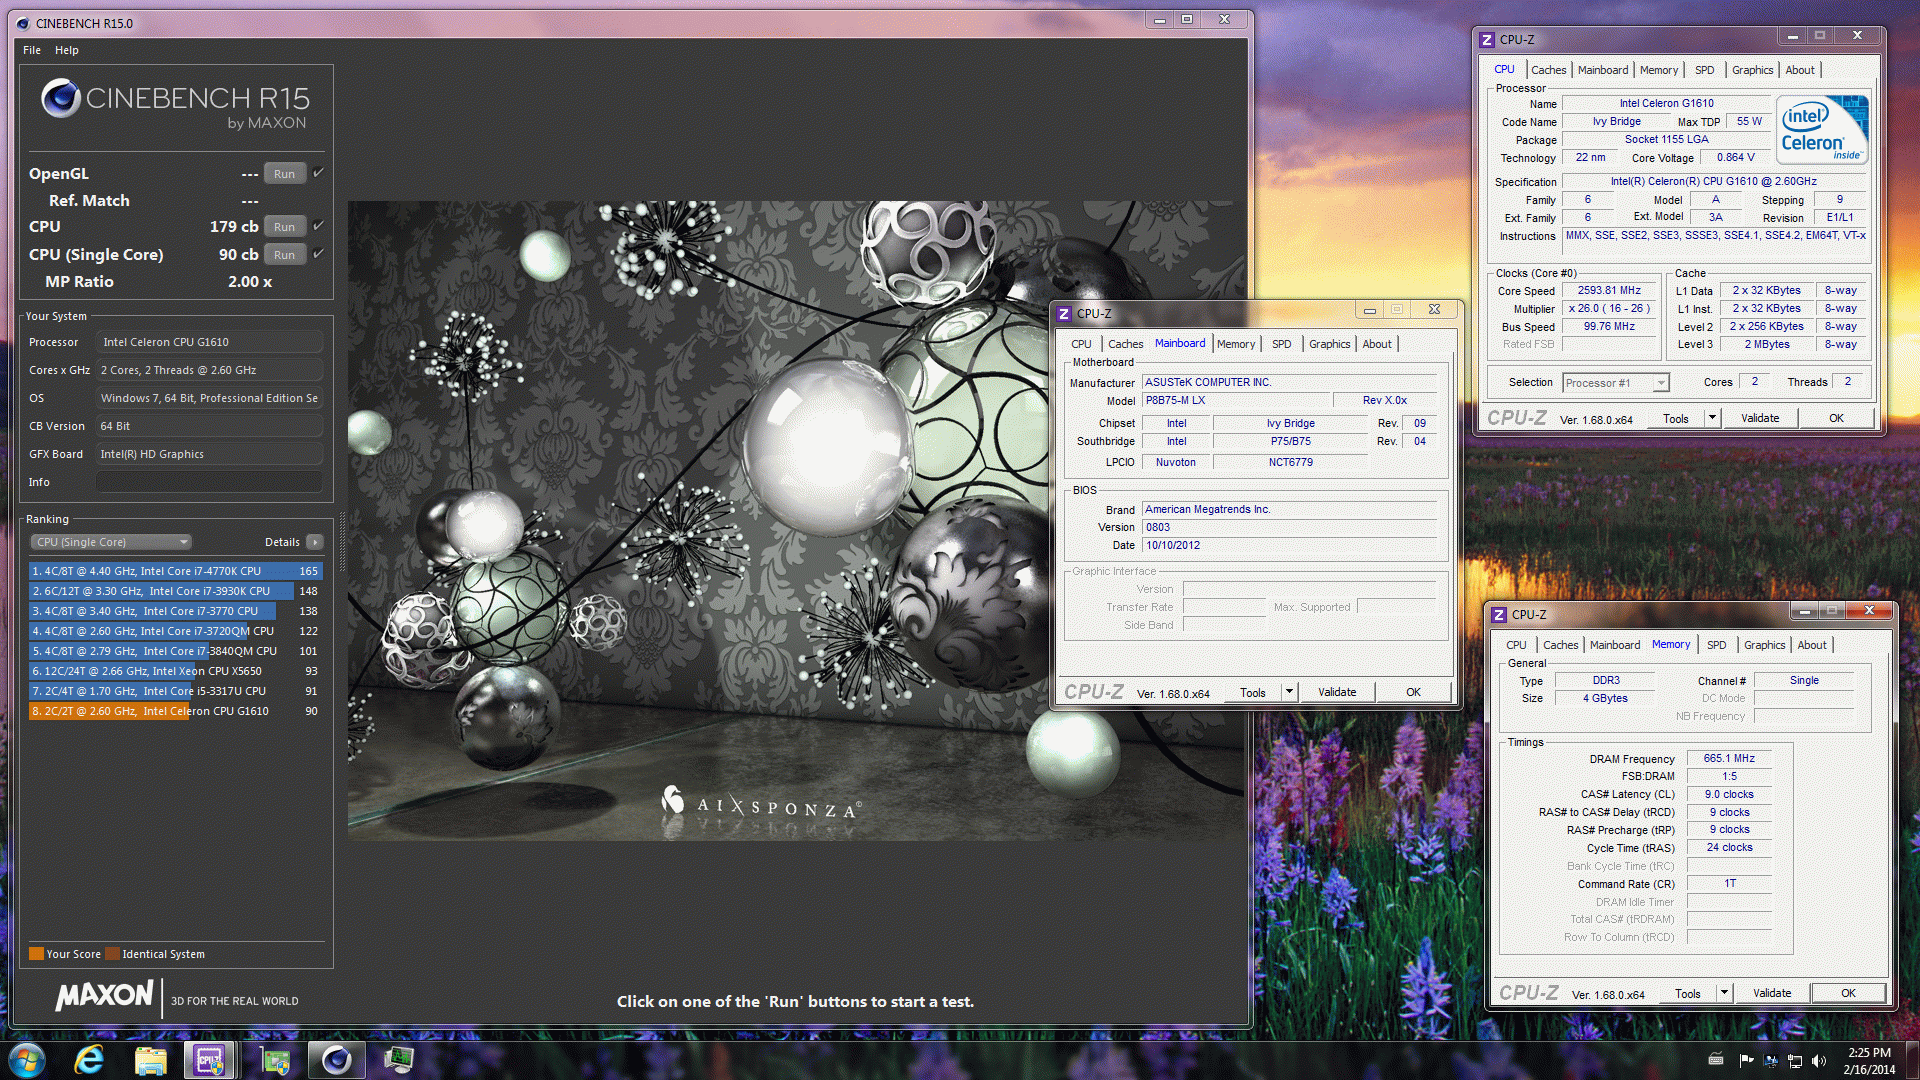Click Validate in the Memory CPU-Z window
This screenshot has width=1920, height=1080.
pyautogui.click(x=1771, y=993)
